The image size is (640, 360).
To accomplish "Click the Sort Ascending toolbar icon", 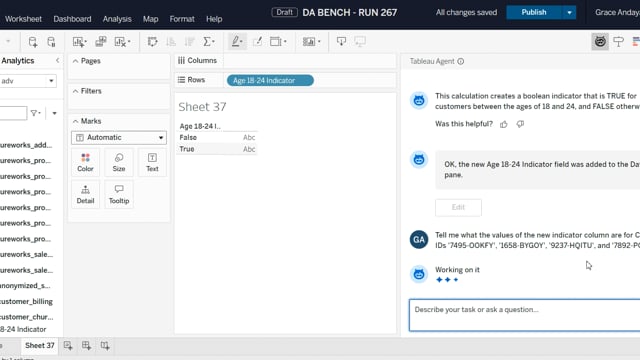I will tap(171, 42).
